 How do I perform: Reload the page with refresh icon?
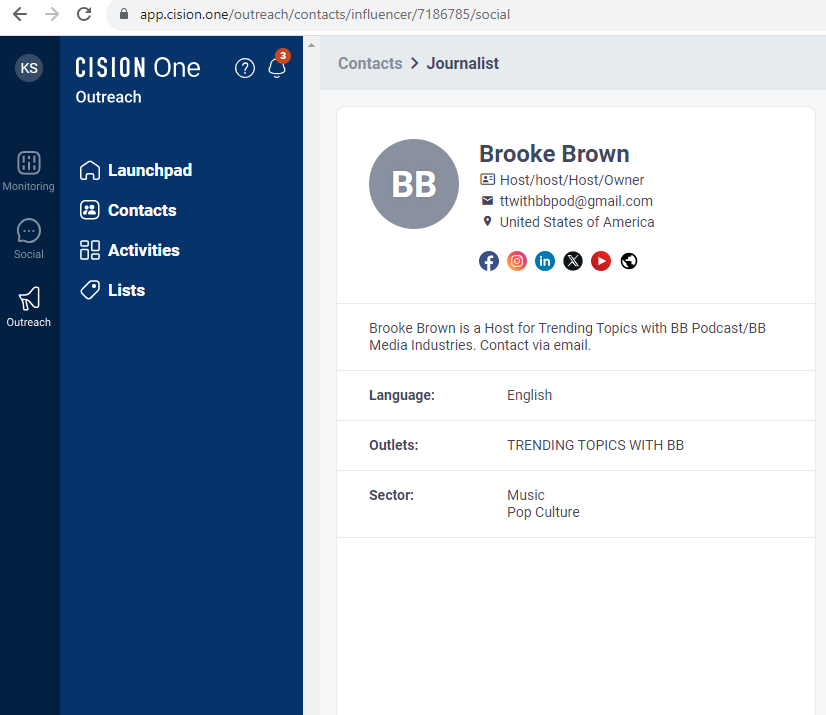point(84,14)
